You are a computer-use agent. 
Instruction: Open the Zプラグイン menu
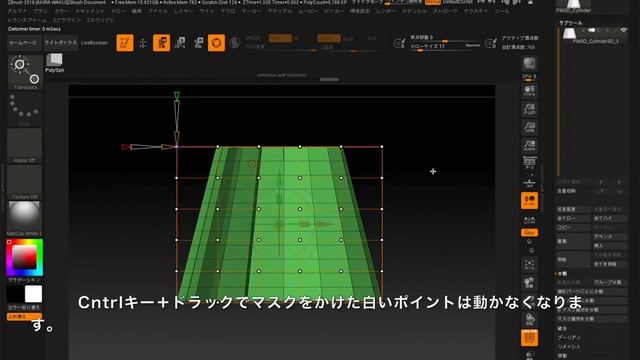coord(67,20)
